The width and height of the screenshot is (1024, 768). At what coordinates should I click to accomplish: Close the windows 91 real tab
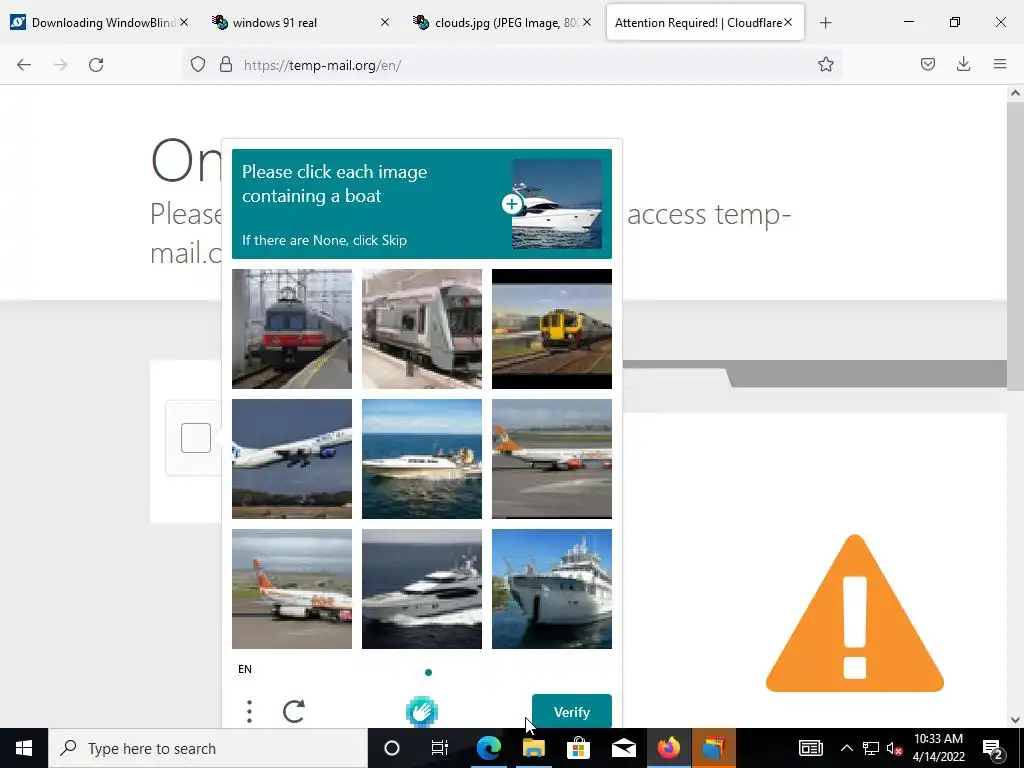(x=385, y=22)
